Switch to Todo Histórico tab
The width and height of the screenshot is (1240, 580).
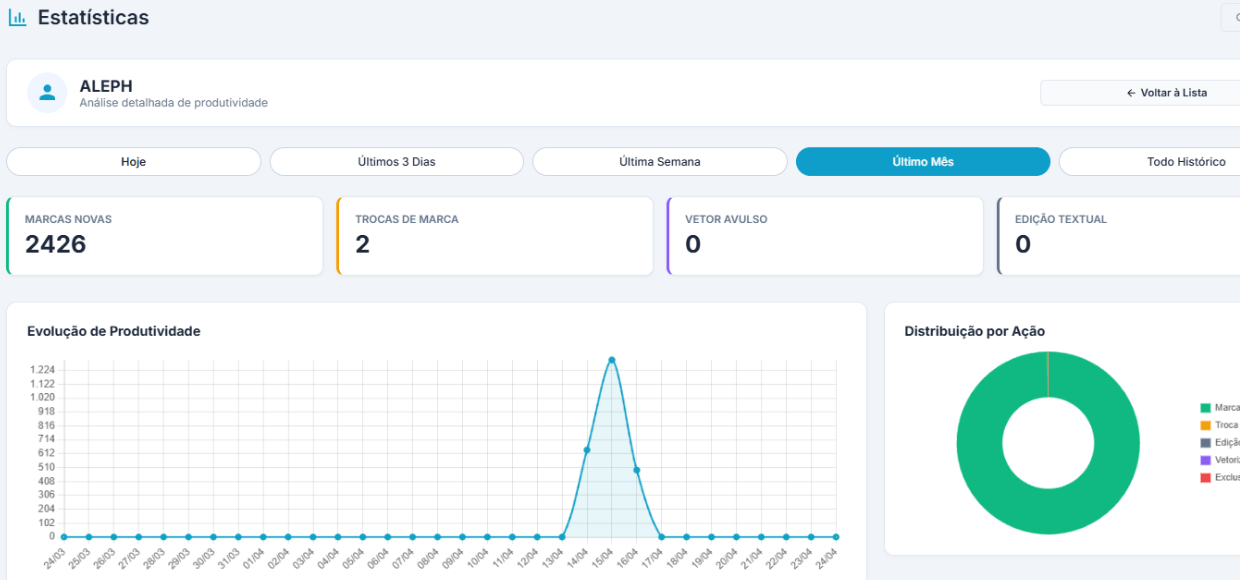click(1150, 162)
